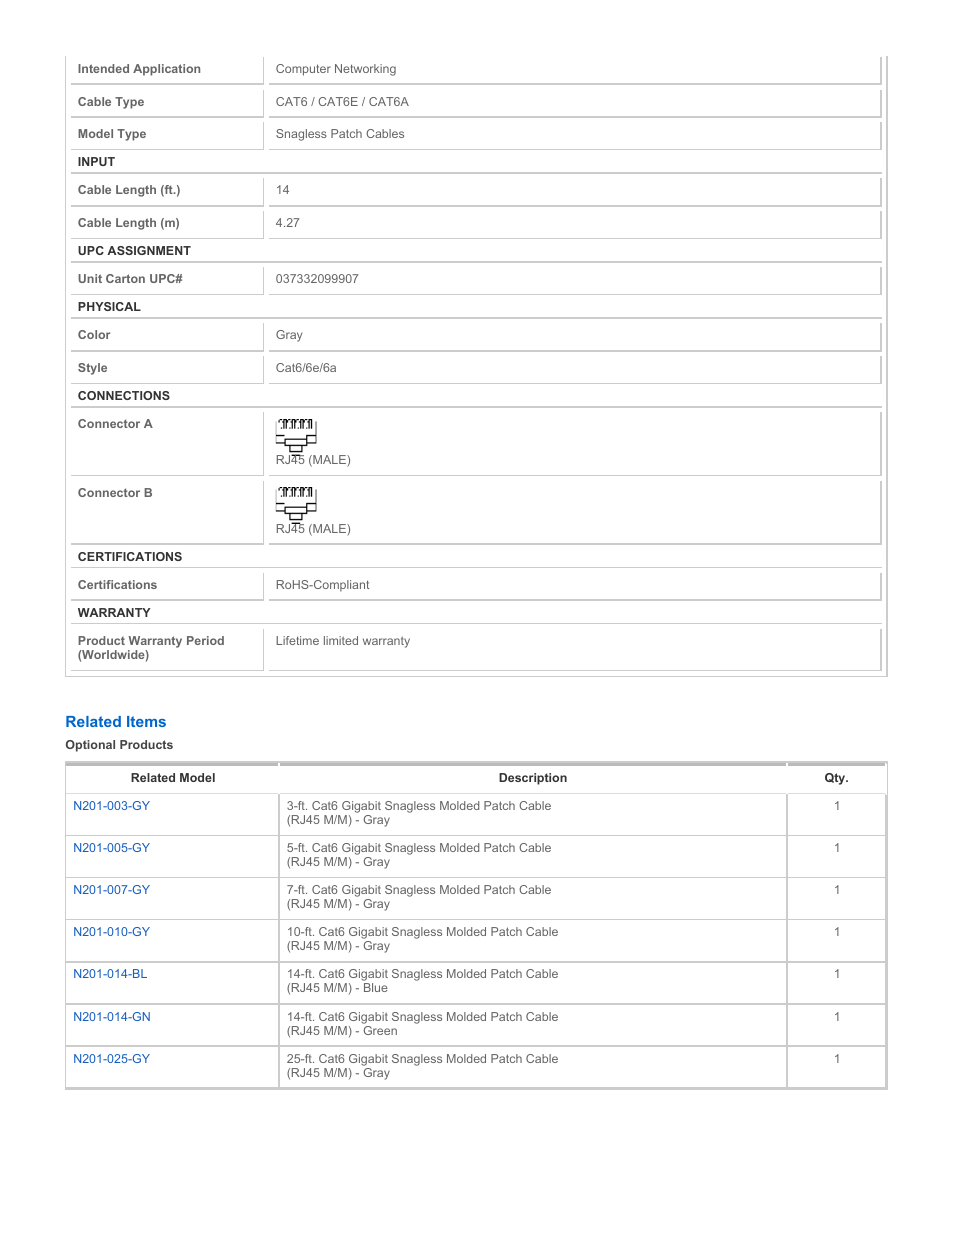Select the 5-ft. Cat6 patch cable description
Image resolution: width=954 pixels, height=1235 pixels.
(419, 855)
